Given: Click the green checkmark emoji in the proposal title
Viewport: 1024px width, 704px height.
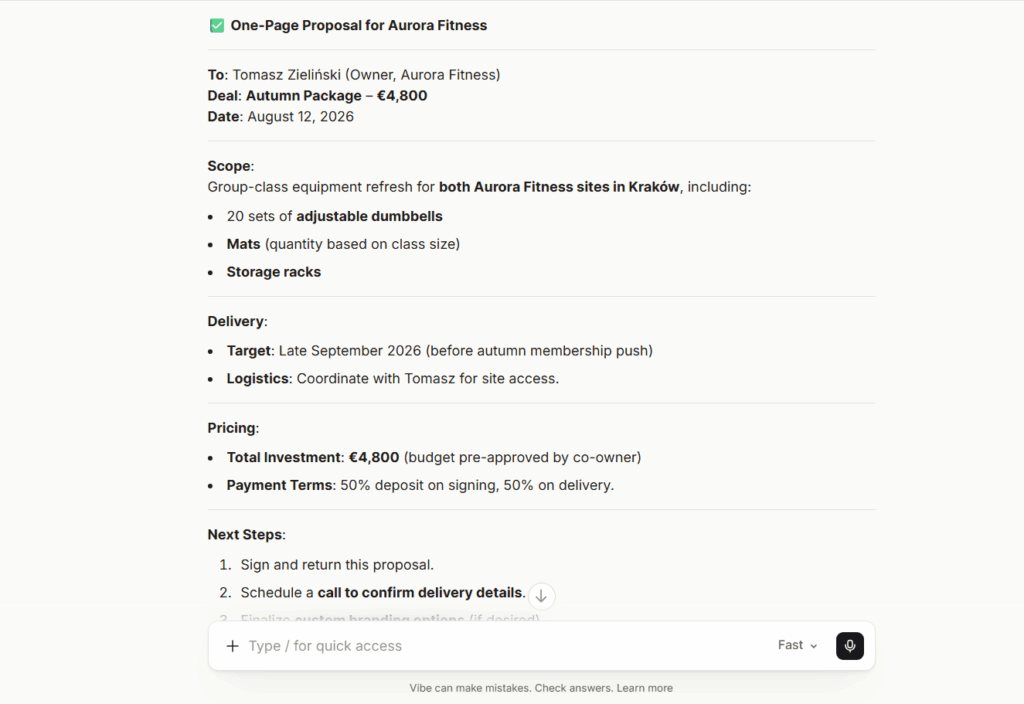Looking at the screenshot, I should (217, 25).
